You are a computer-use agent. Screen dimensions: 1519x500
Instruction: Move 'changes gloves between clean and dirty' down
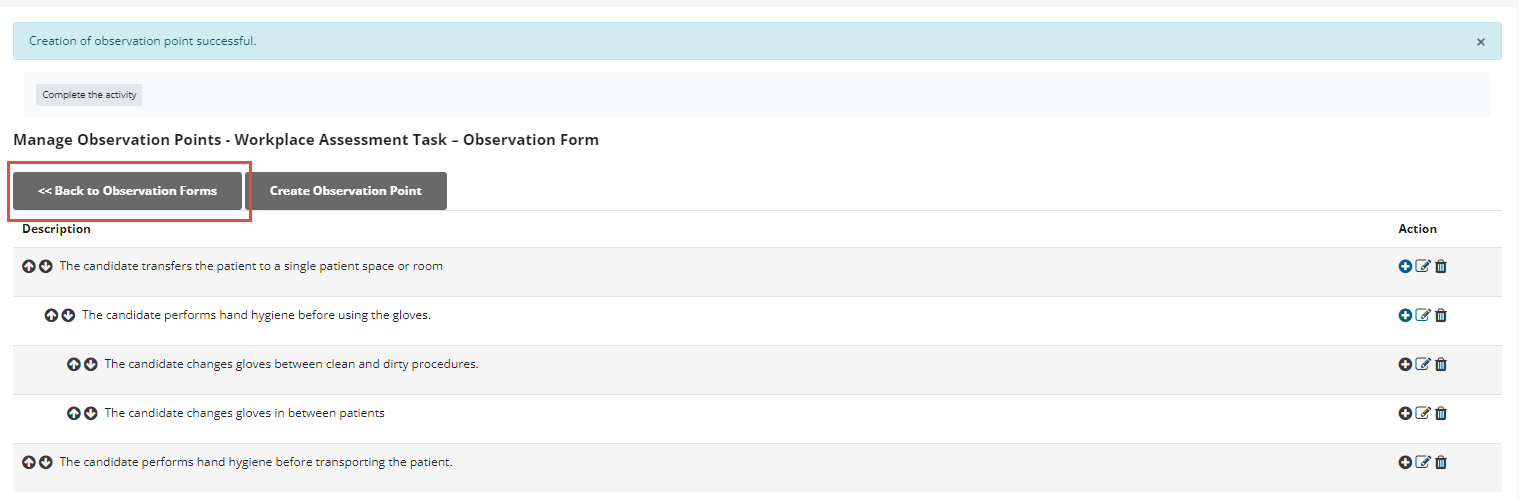pos(91,365)
